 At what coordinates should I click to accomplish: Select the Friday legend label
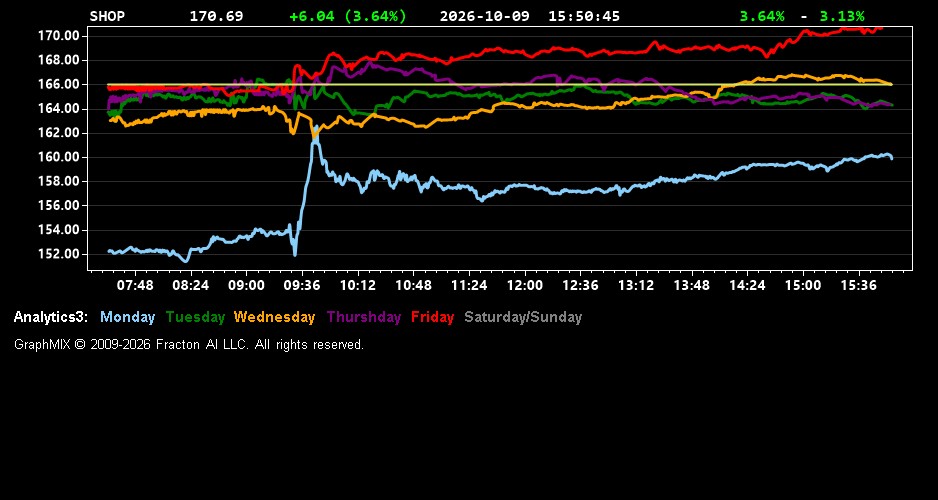pyautogui.click(x=433, y=318)
